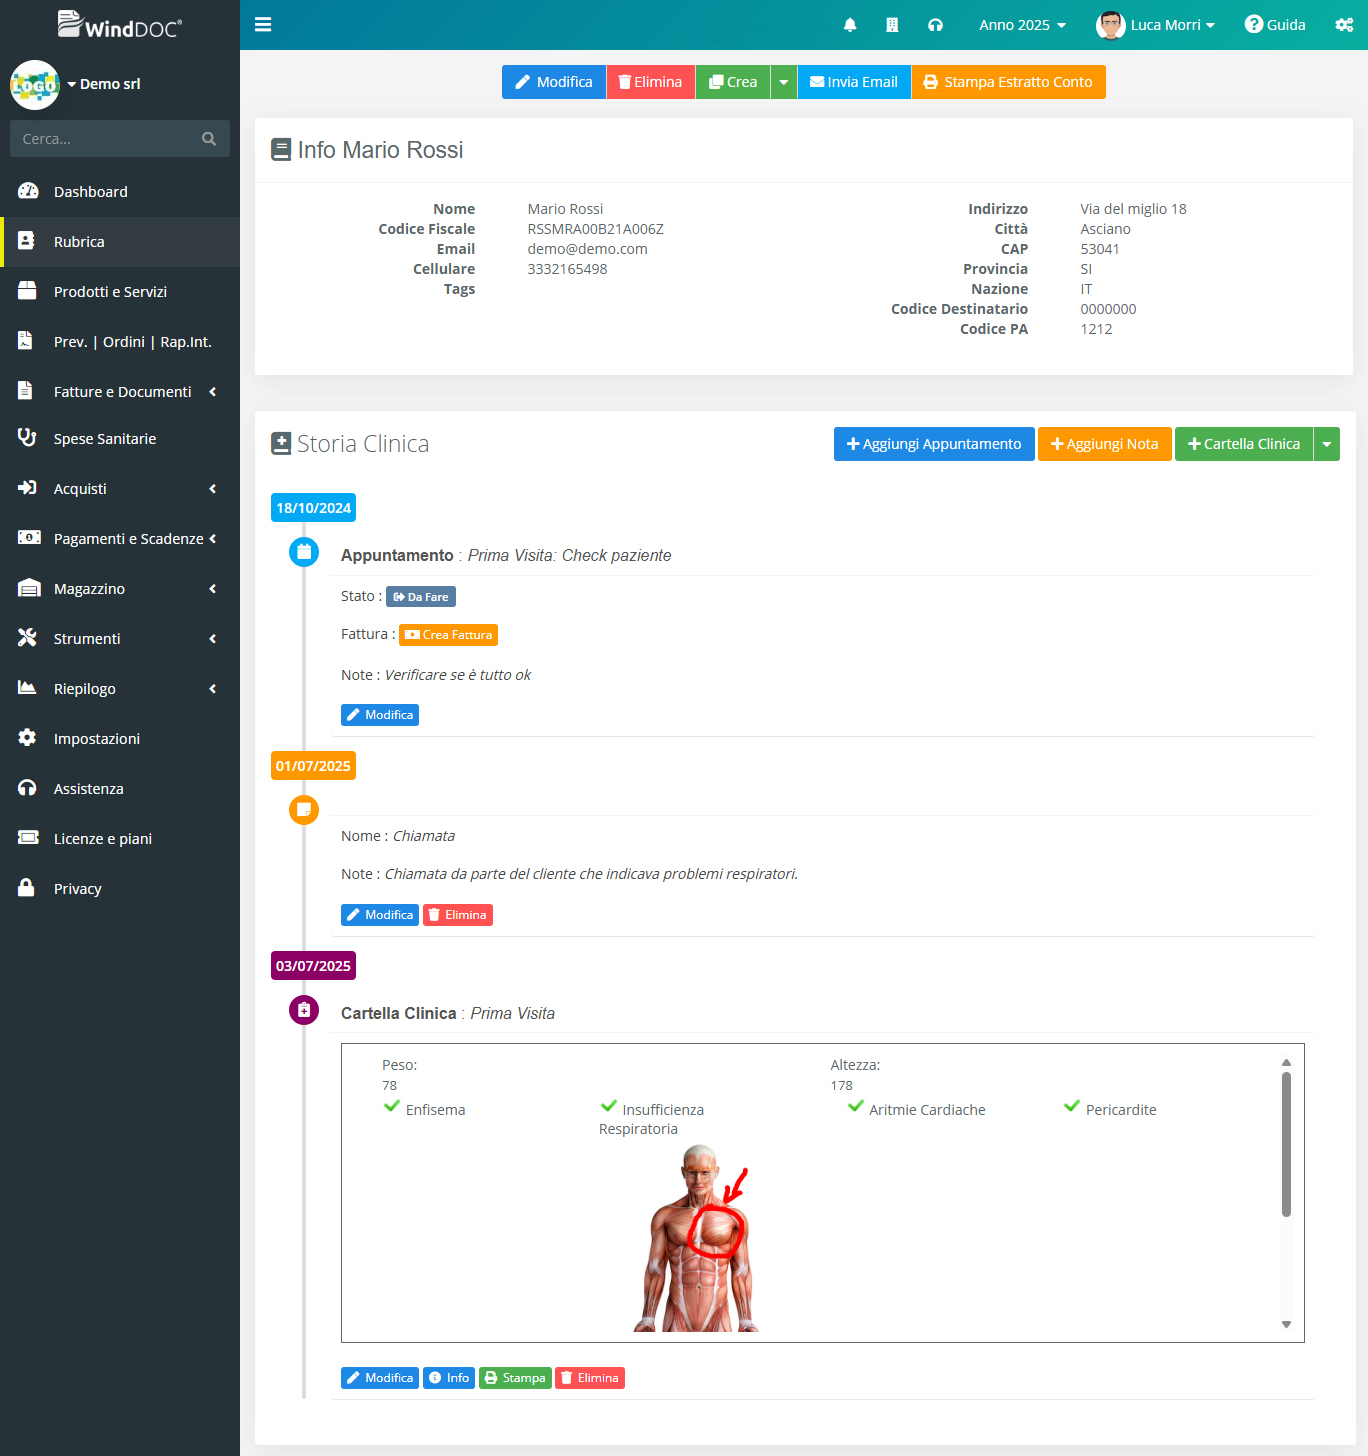Click the search magnifier icon
Viewport: 1368px width, 1456px height.
(209, 139)
